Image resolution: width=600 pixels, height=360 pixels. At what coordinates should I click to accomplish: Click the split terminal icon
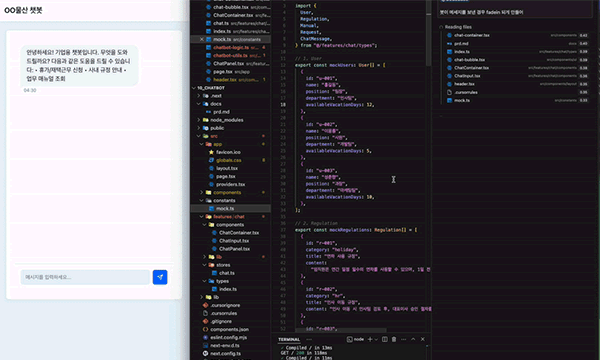coord(385,339)
